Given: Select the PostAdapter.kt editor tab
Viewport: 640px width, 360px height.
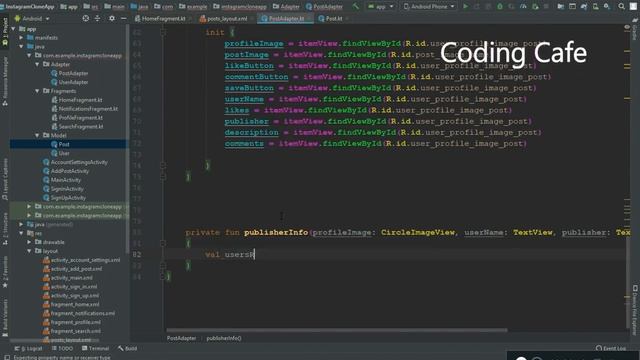Looking at the screenshot, I should pyautogui.click(x=286, y=18).
